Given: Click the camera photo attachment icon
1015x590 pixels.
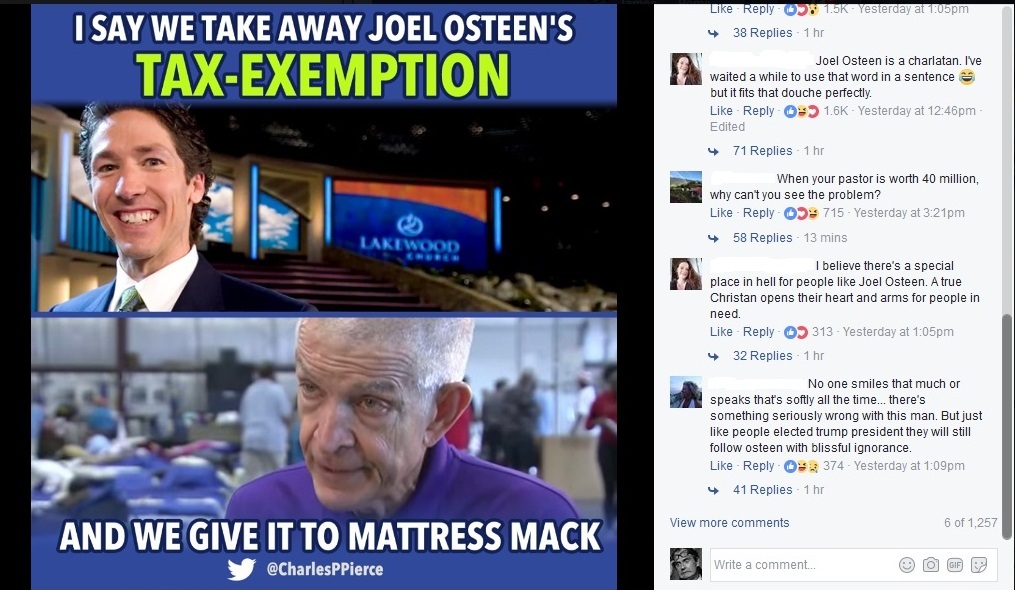Looking at the screenshot, I should point(930,565).
